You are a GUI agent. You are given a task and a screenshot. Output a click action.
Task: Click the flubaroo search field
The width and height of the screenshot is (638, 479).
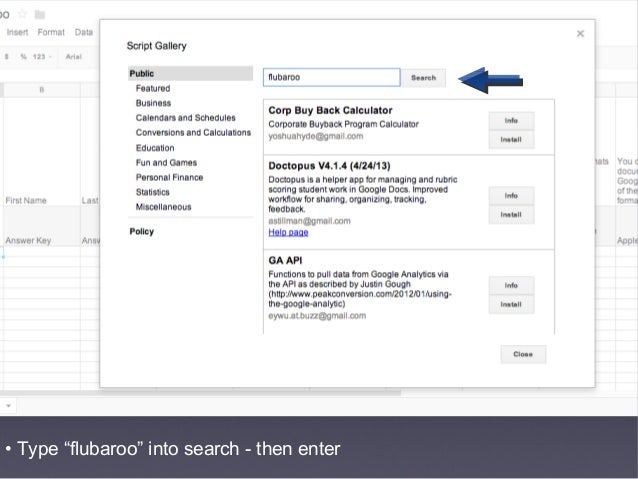click(x=332, y=77)
